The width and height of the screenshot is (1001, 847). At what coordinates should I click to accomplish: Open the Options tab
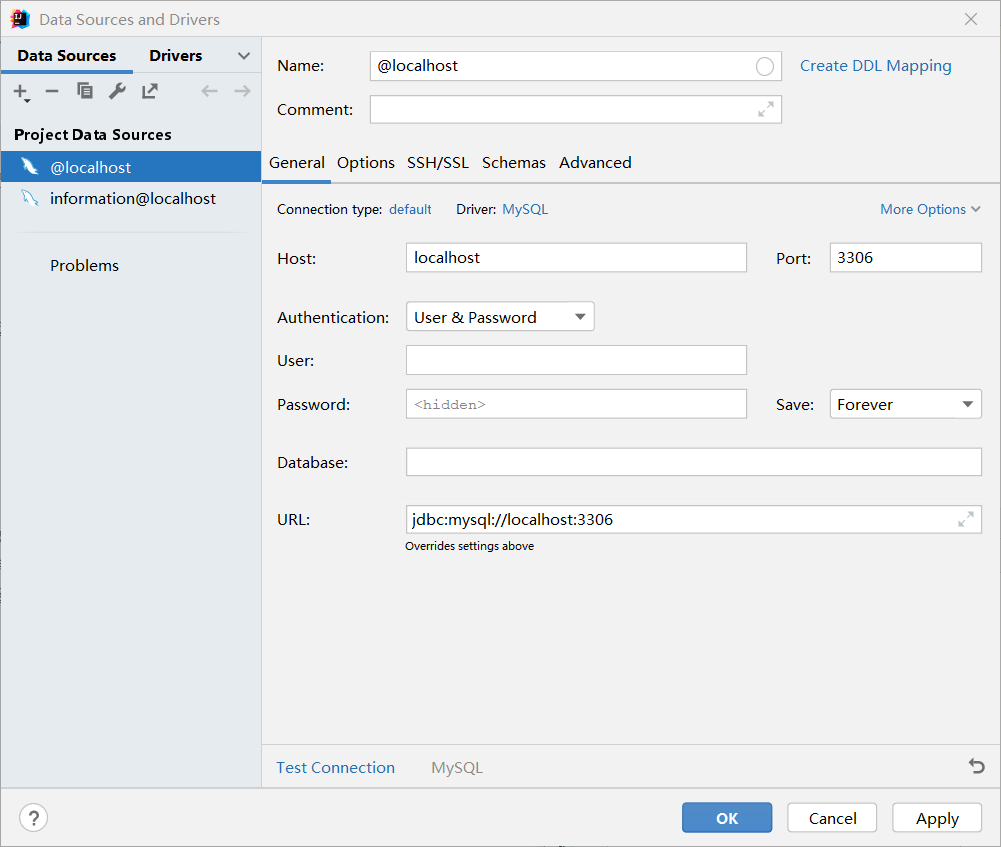[366, 163]
